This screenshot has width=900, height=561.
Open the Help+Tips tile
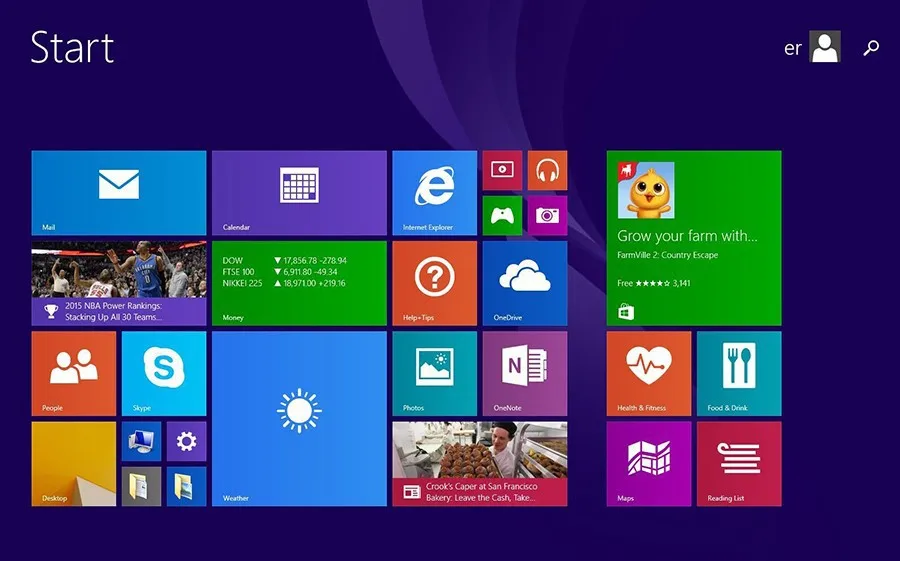[434, 283]
